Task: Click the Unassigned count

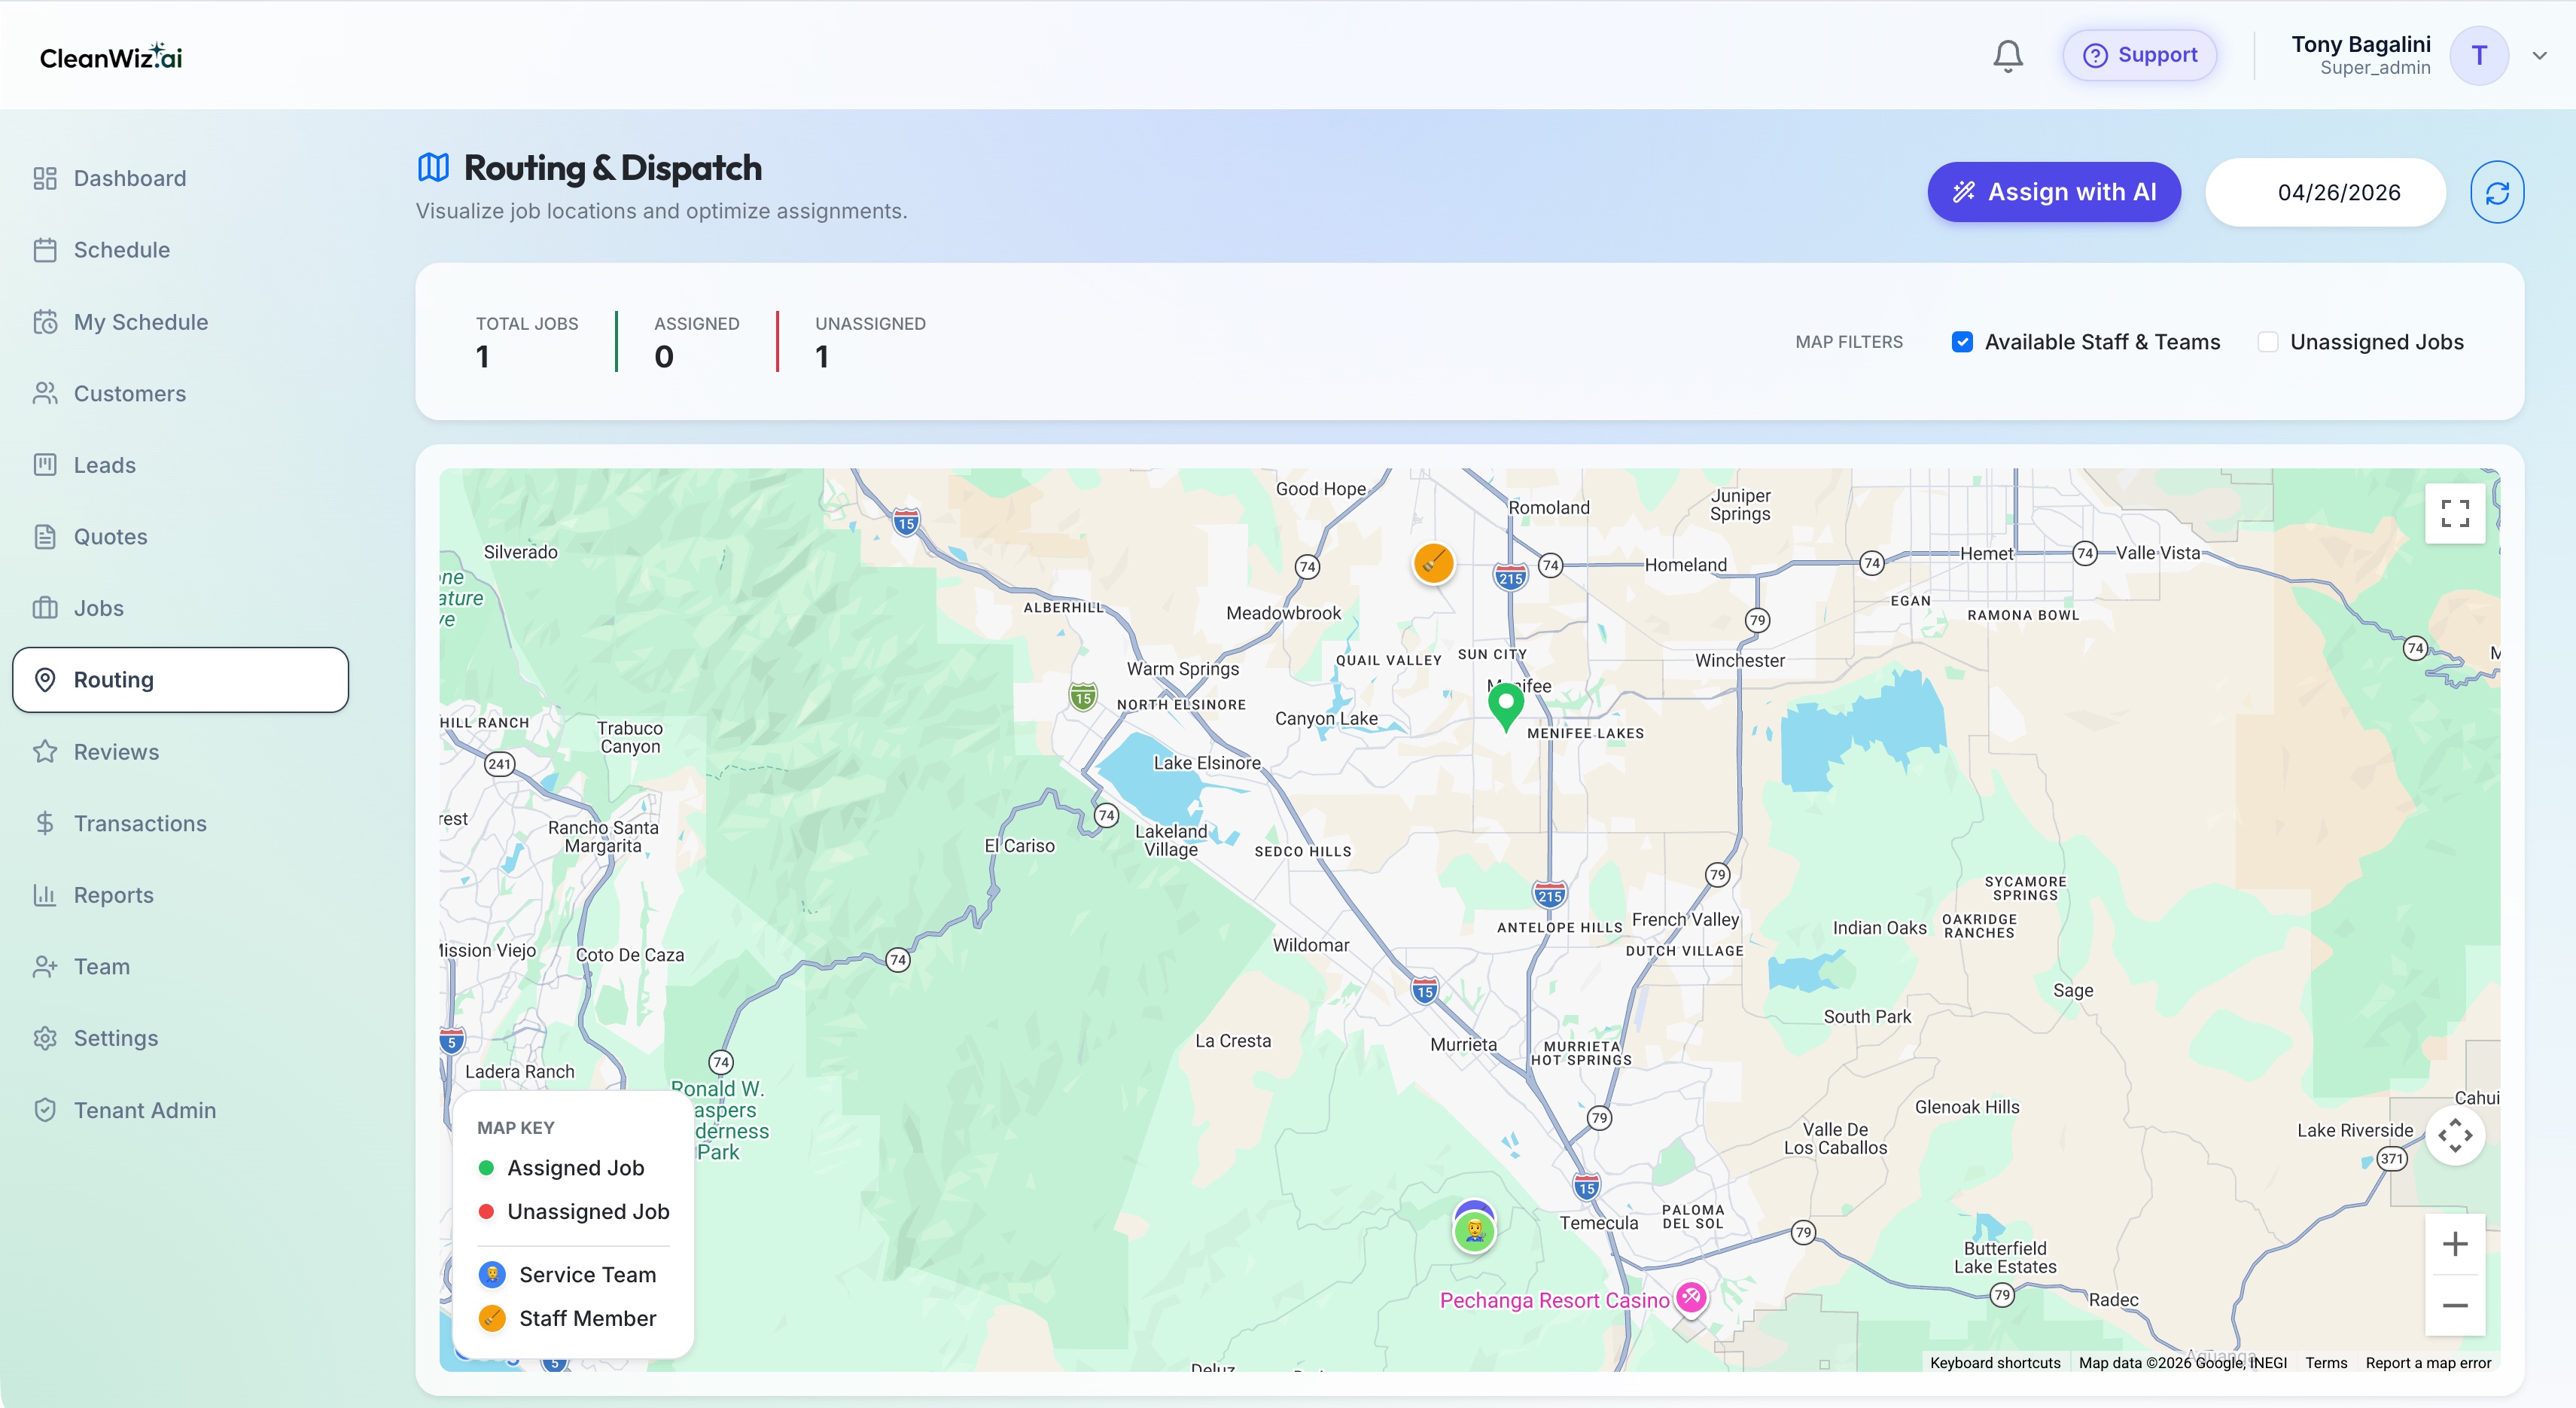Action: tap(822, 357)
